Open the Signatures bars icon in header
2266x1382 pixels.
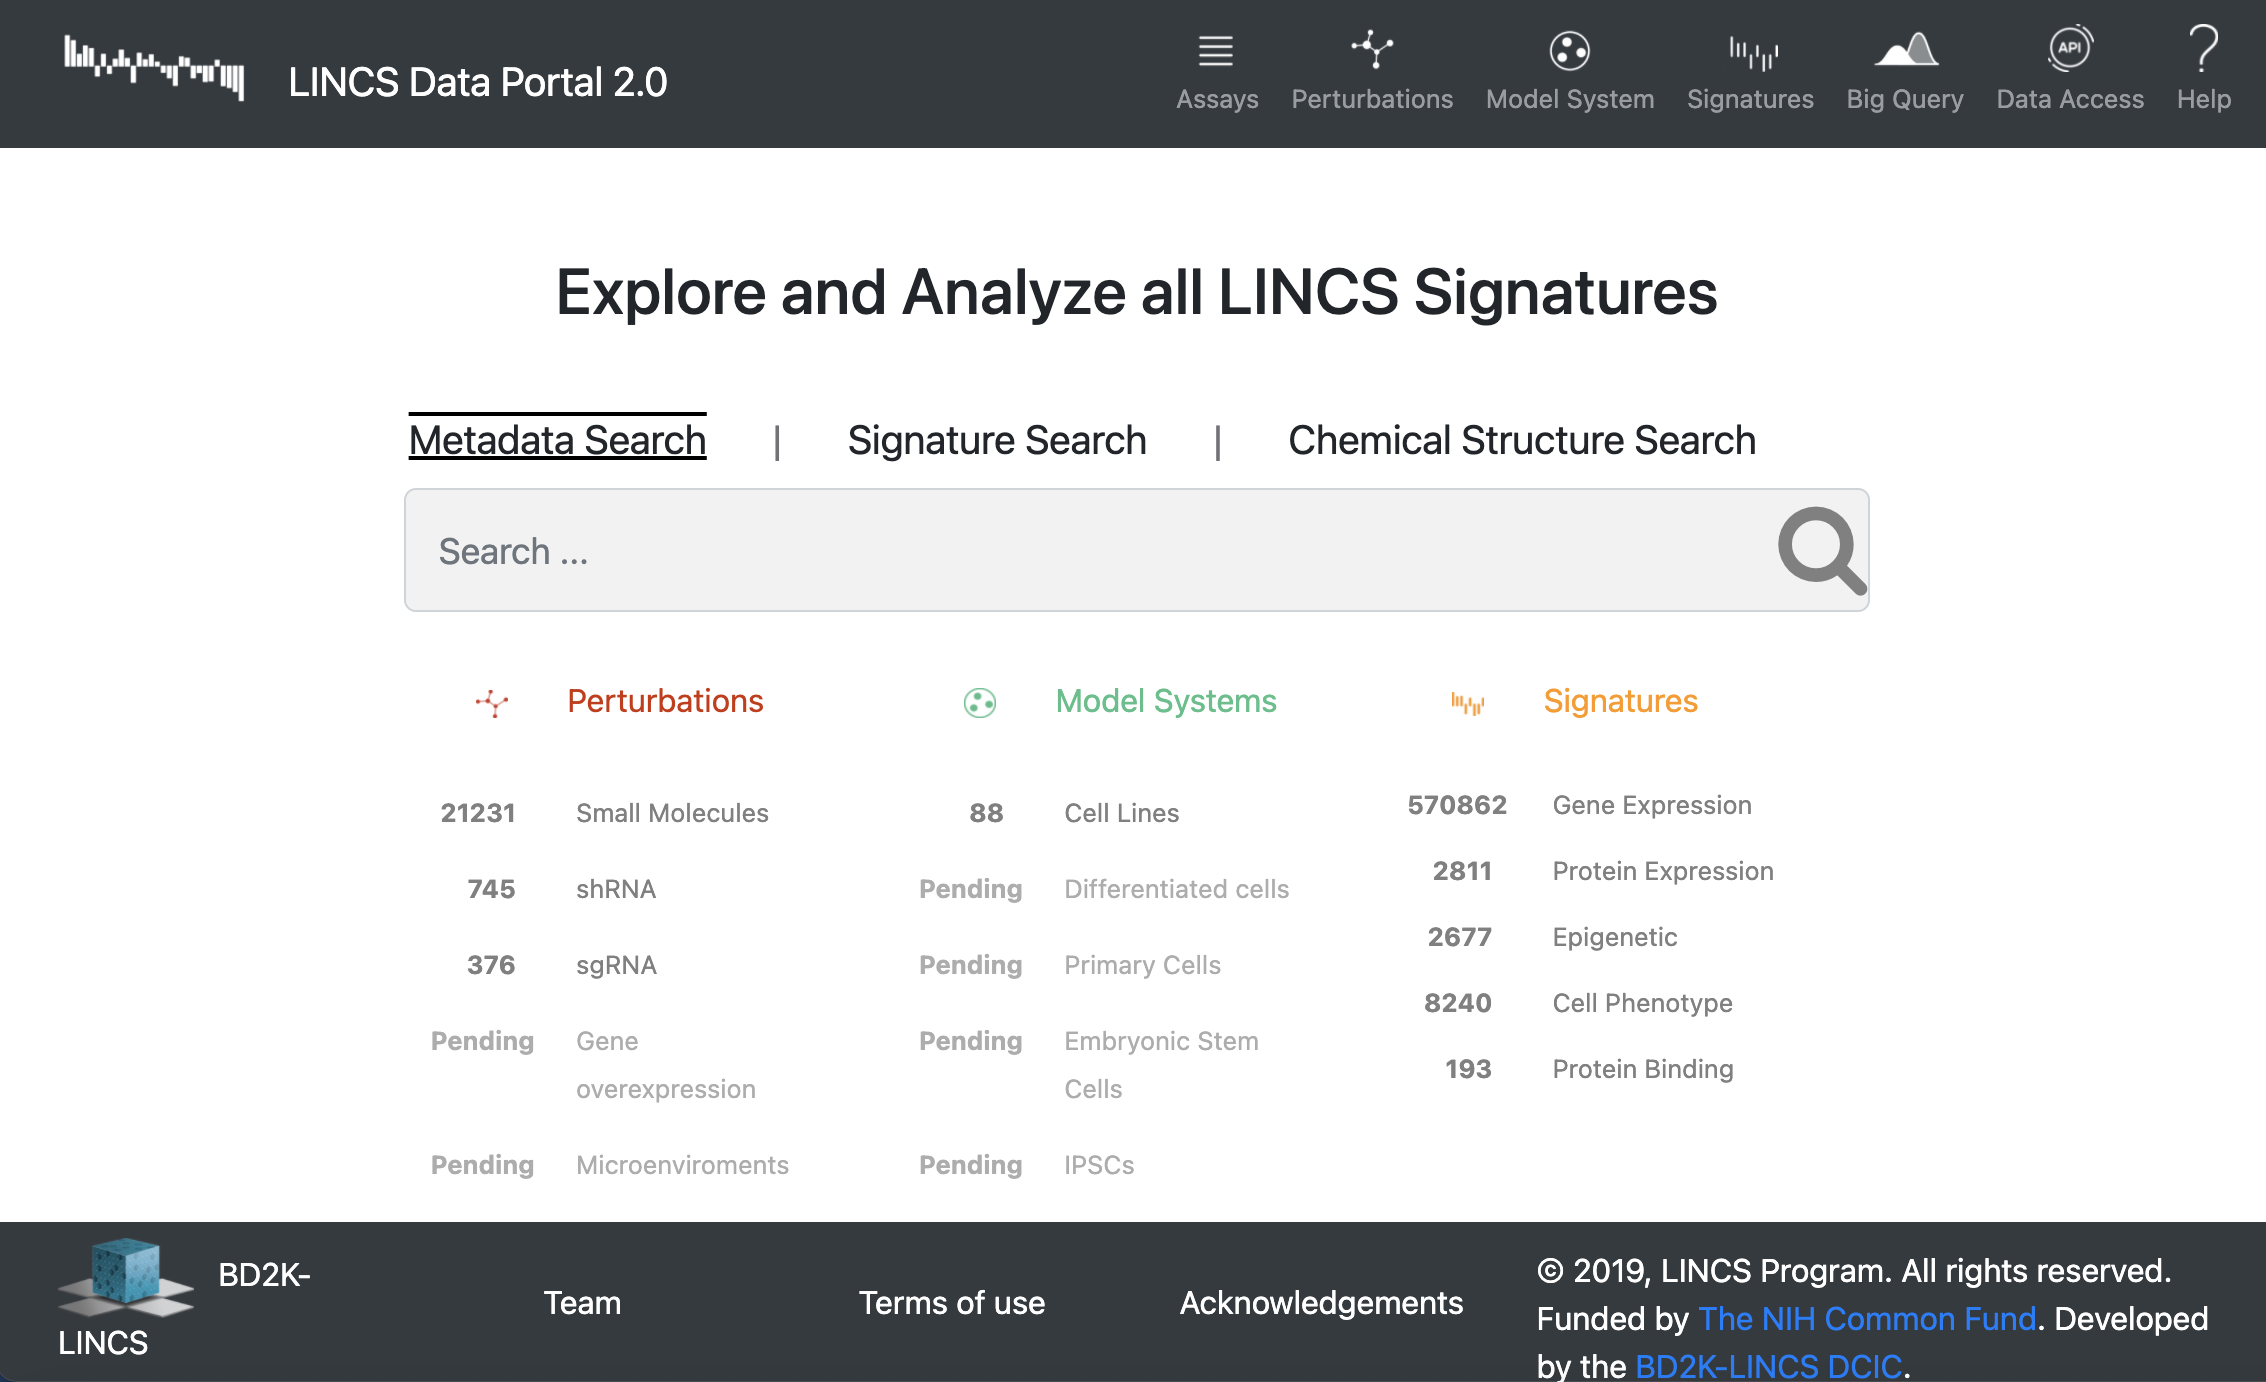pyautogui.click(x=1753, y=52)
